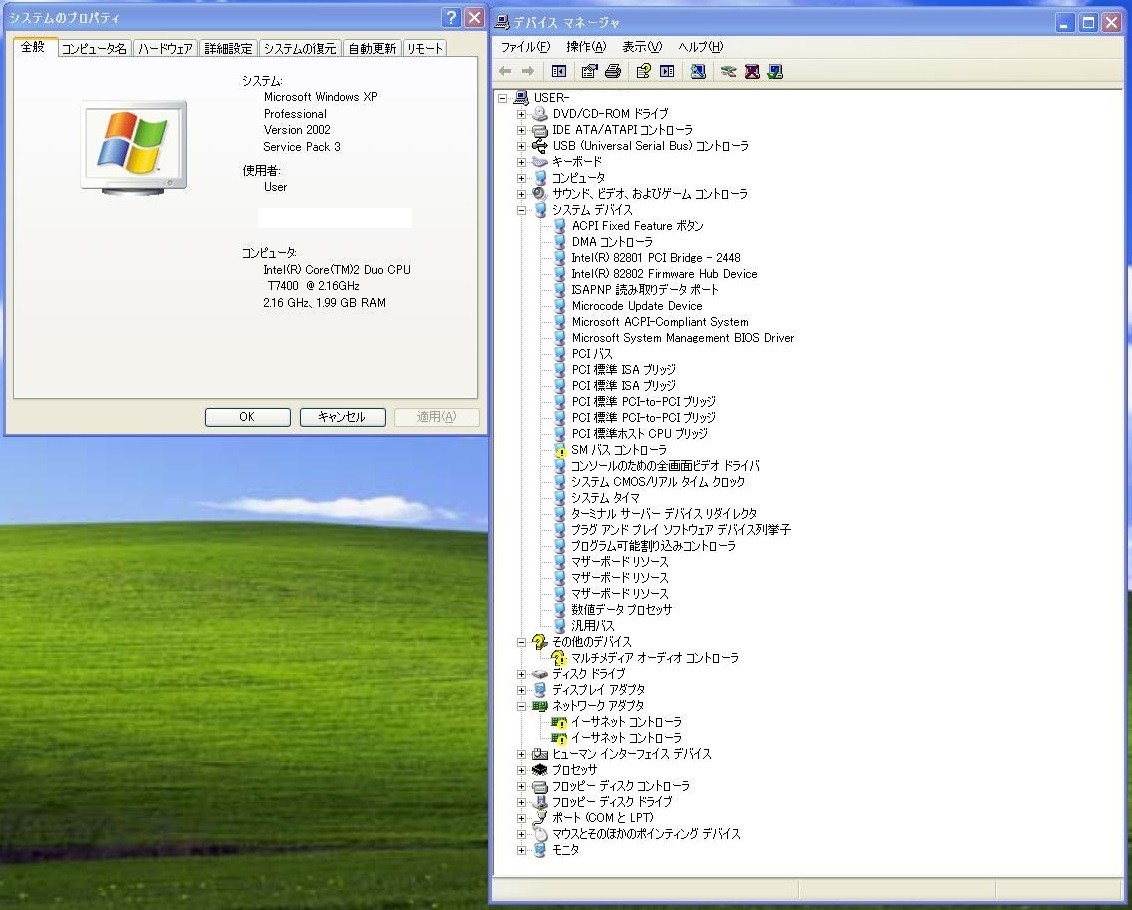Click the SM バス コントローラ warning icon
Image resolution: width=1132 pixels, height=910 pixels.
pyautogui.click(x=560, y=450)
